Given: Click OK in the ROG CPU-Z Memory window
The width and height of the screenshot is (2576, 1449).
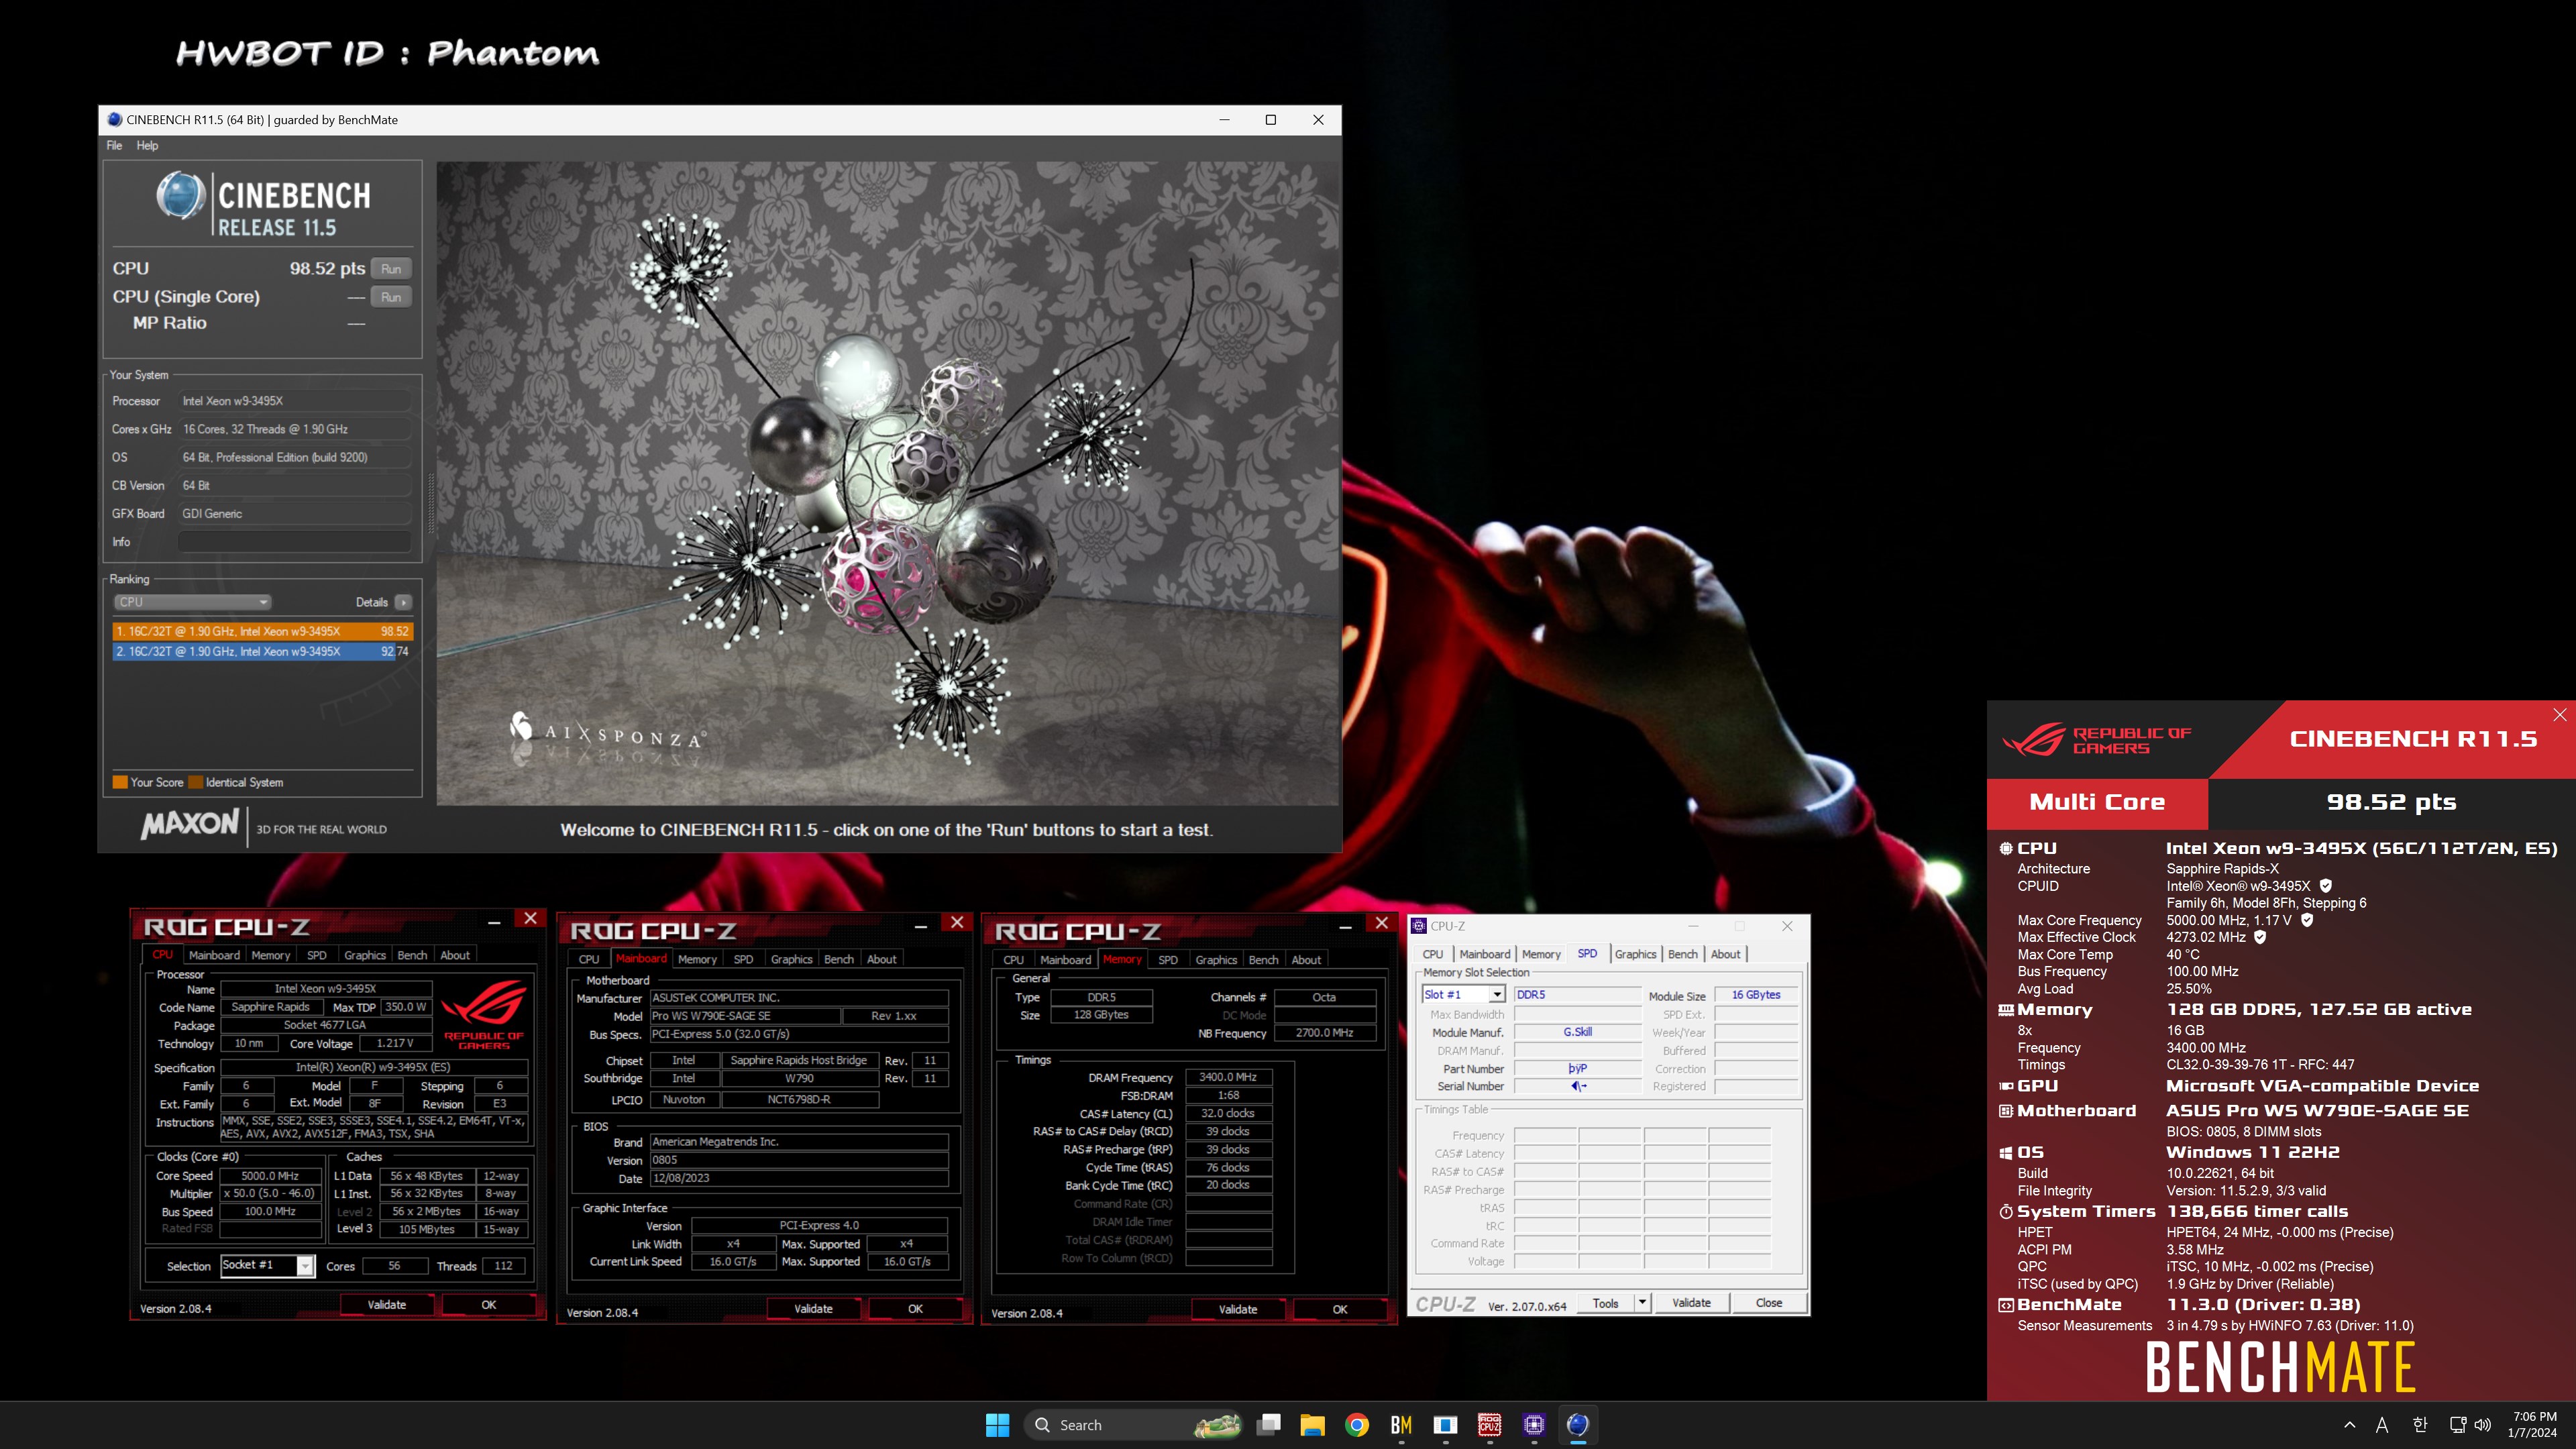Looking at the screenshot, I should click(x=1340, y=1310).
